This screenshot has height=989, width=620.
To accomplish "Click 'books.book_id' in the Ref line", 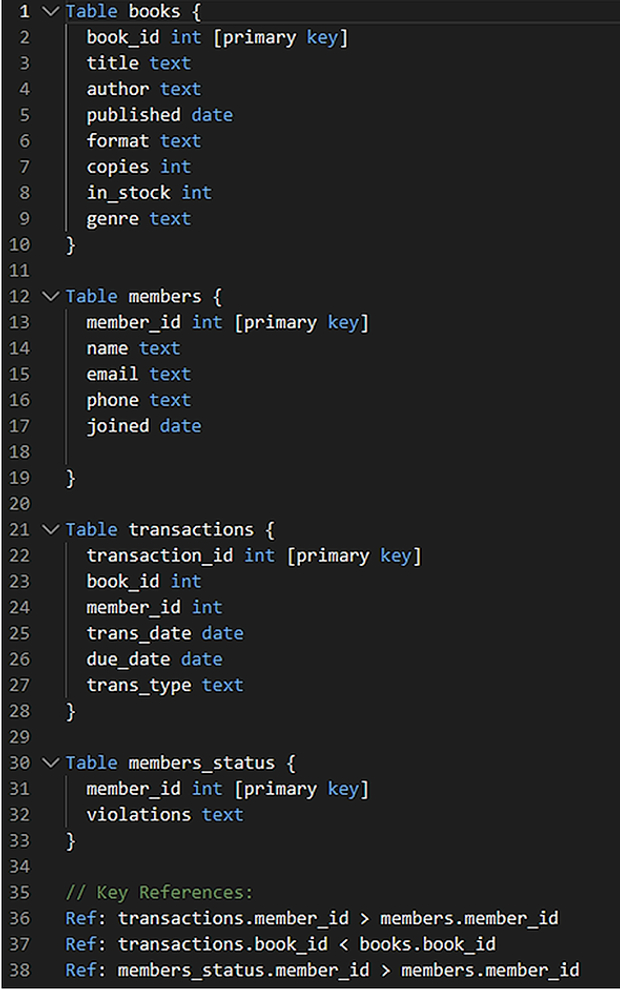I will pyautogui.click(x=427, y=944).
